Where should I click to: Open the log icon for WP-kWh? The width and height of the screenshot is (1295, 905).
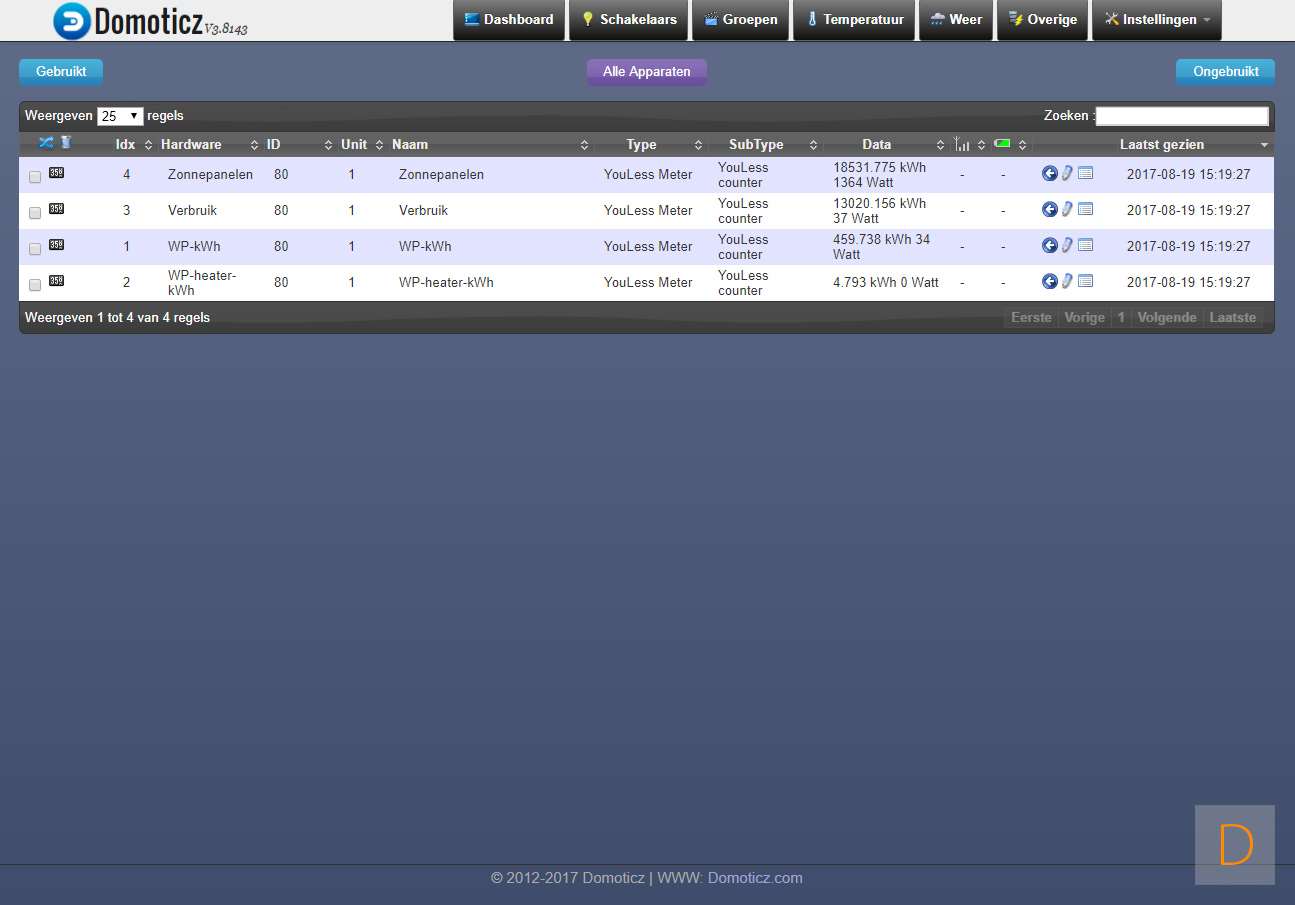coord(1085,245)
